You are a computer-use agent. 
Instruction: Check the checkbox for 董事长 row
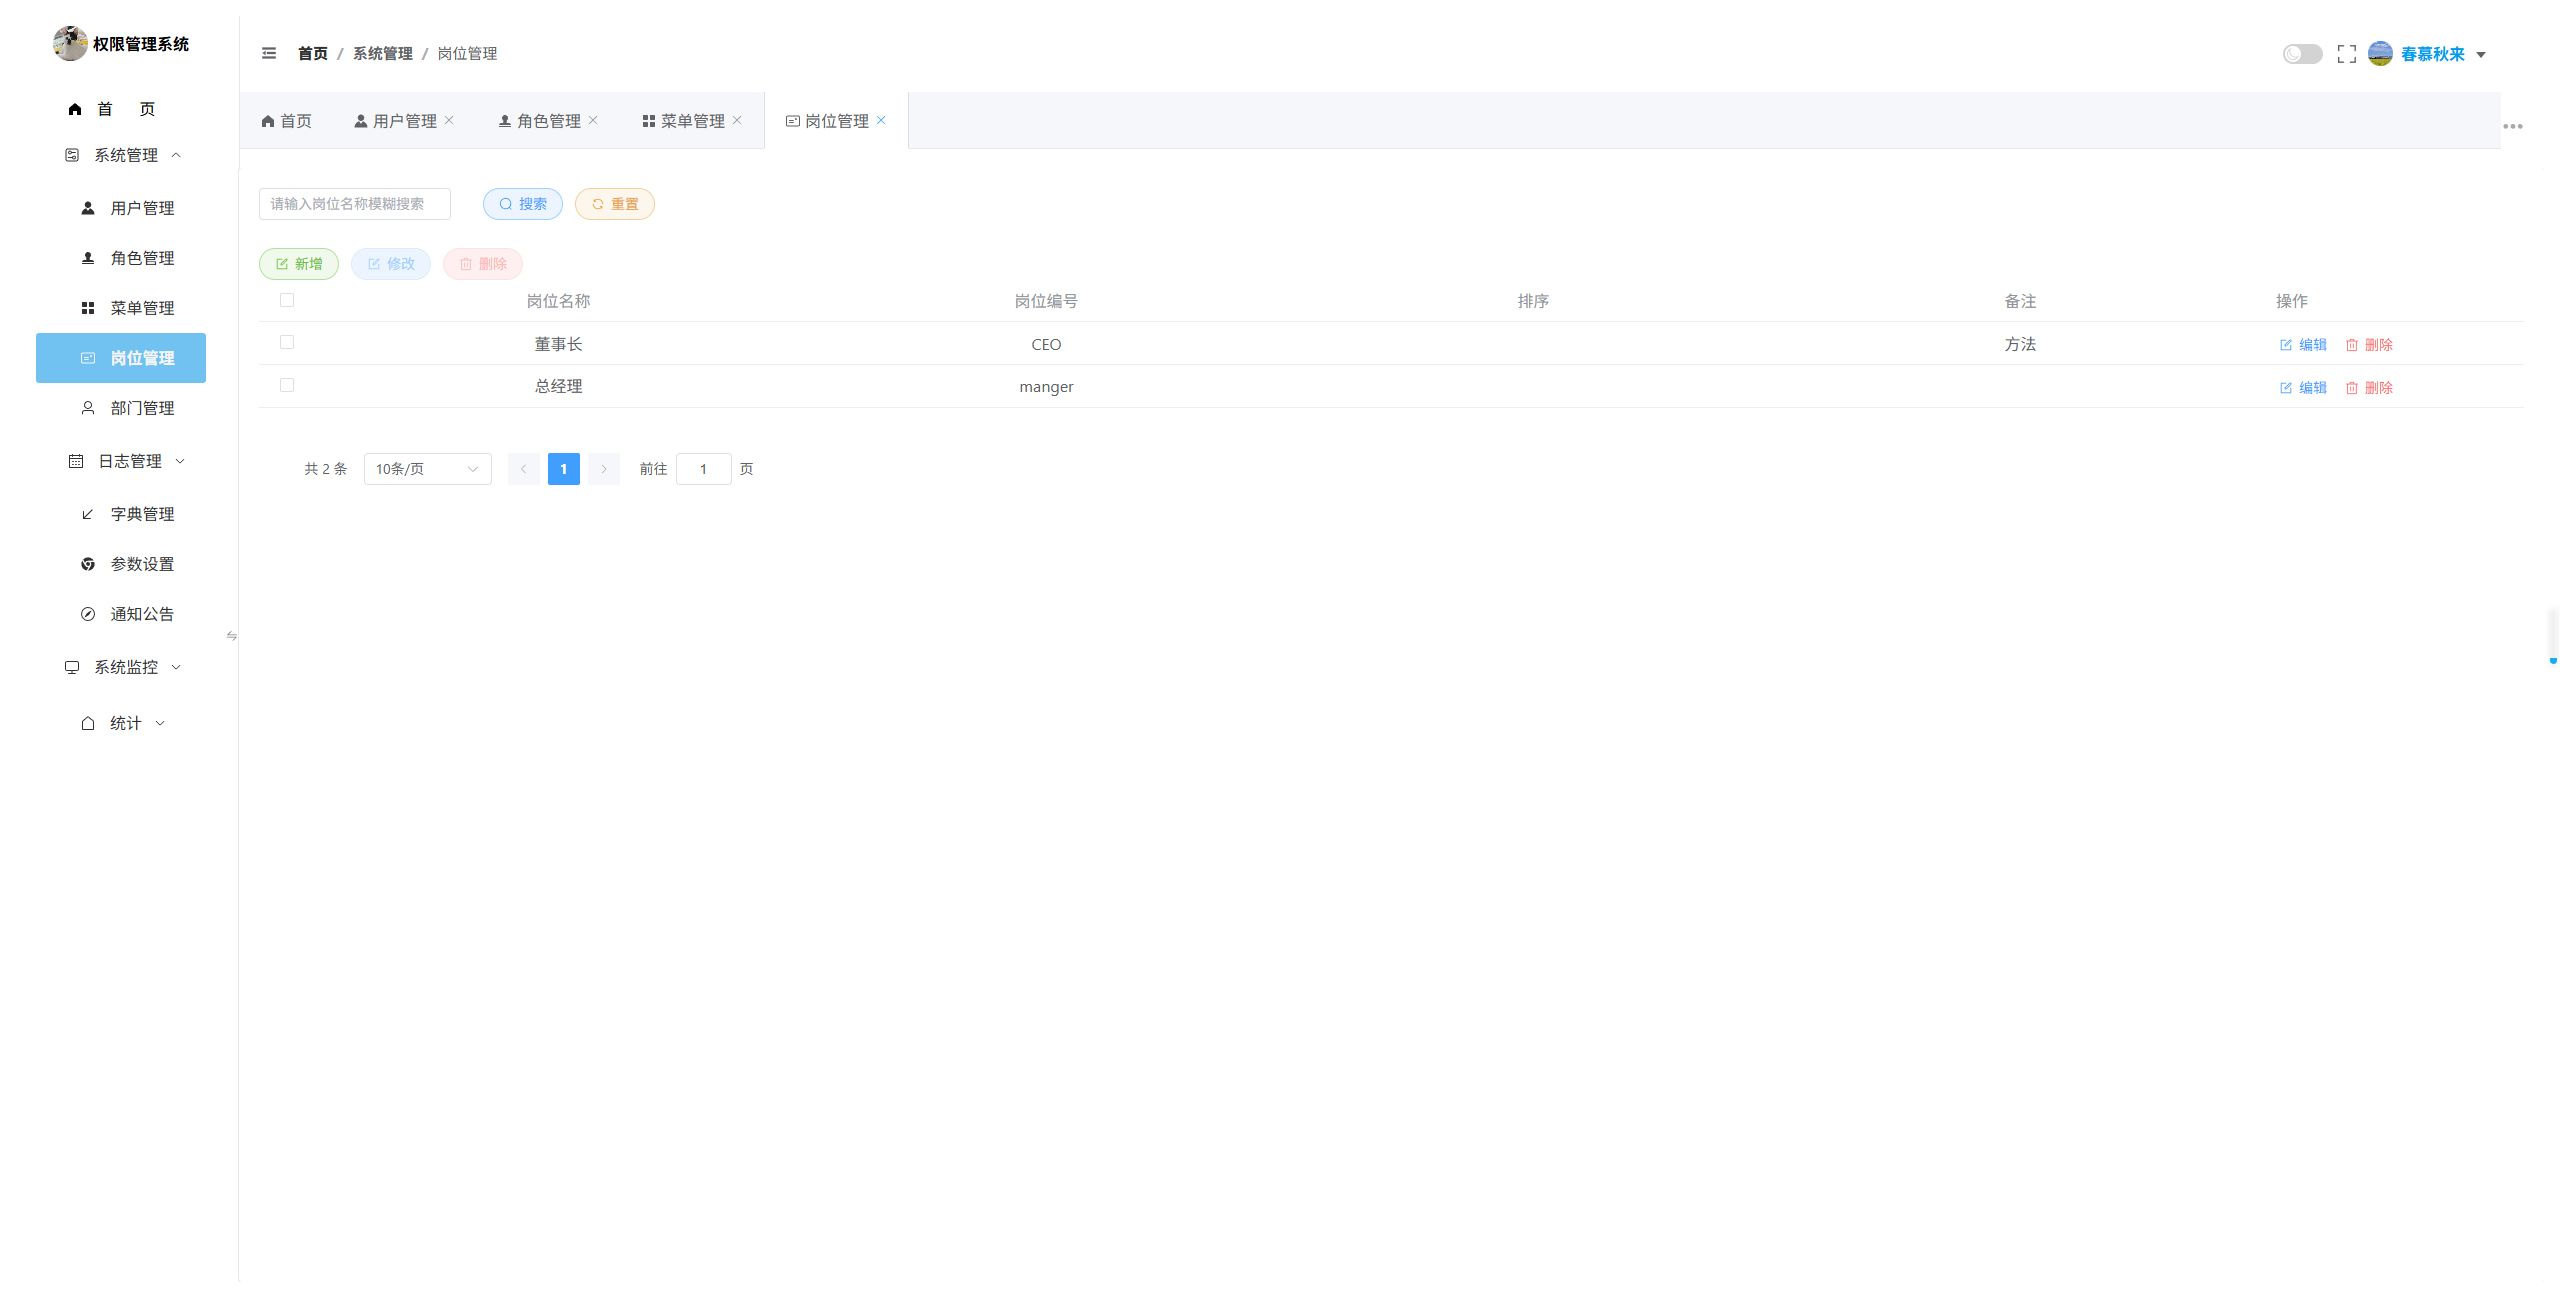(x=287, y=342)
